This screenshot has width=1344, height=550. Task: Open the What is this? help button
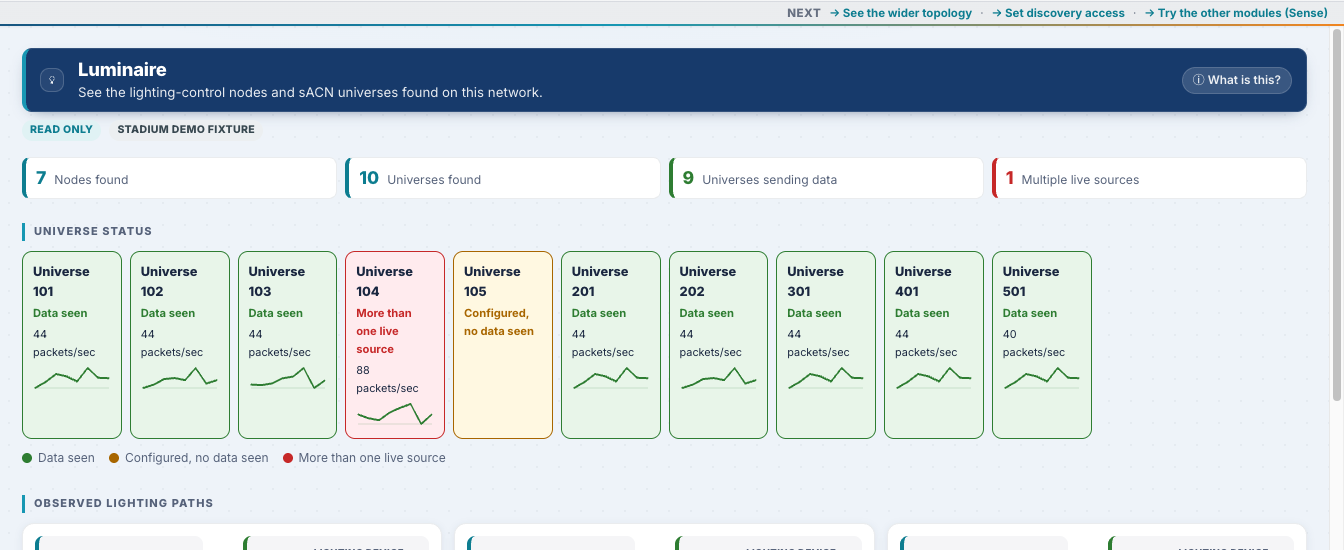click(1237, 80)
